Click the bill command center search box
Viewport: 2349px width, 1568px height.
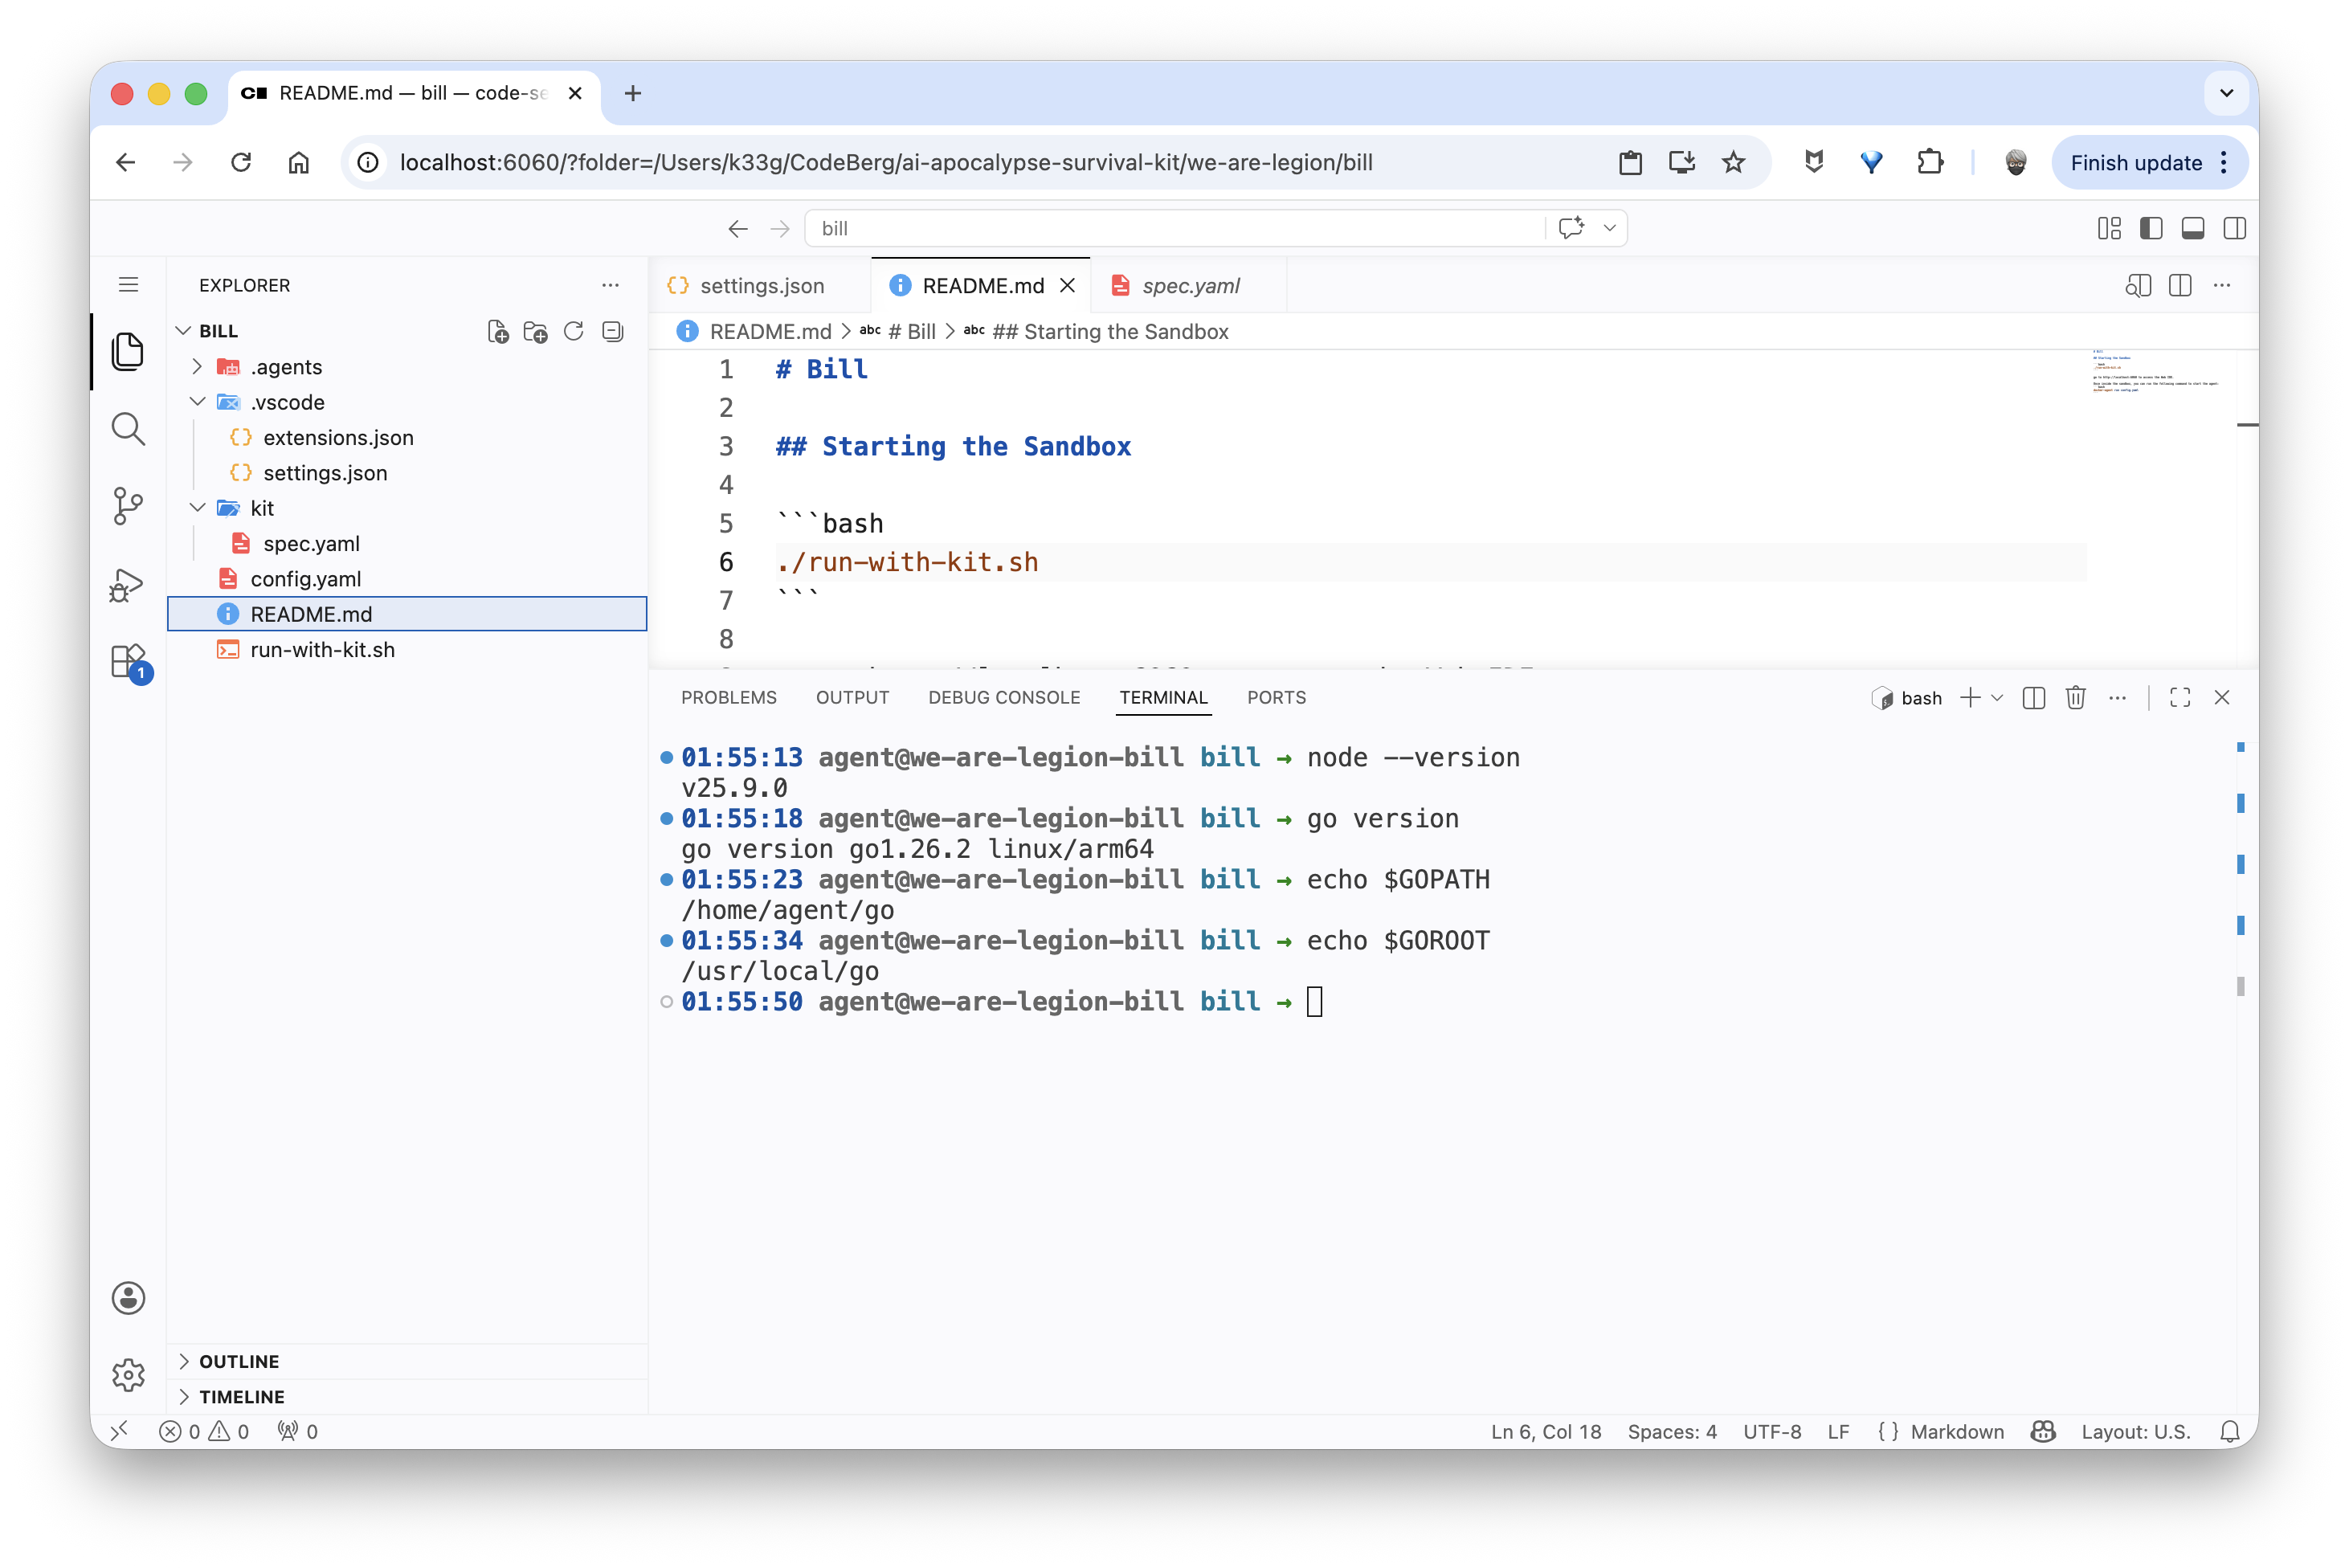pyautogui.click(x=1175, y=228)
